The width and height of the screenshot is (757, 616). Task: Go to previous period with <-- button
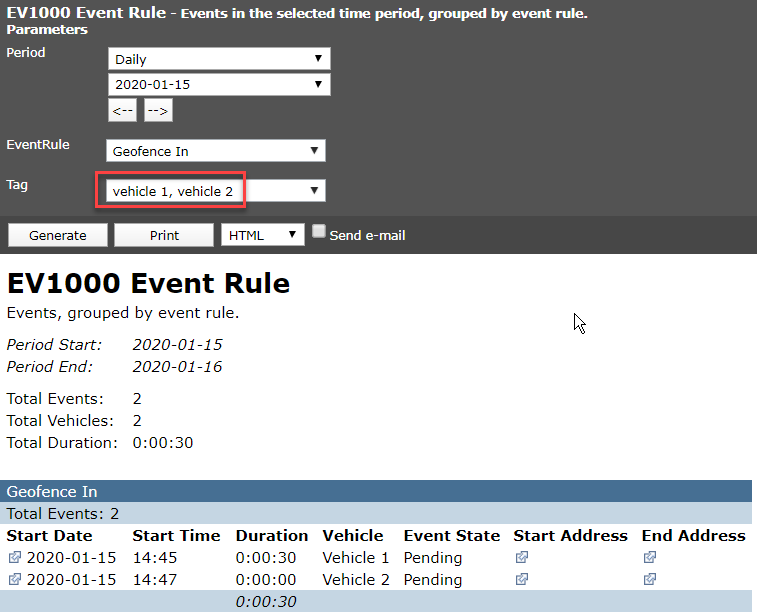point(122,111)
